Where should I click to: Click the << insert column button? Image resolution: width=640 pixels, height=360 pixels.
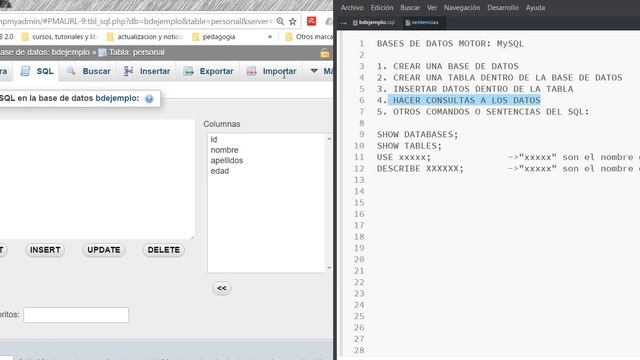click(222, 288)
